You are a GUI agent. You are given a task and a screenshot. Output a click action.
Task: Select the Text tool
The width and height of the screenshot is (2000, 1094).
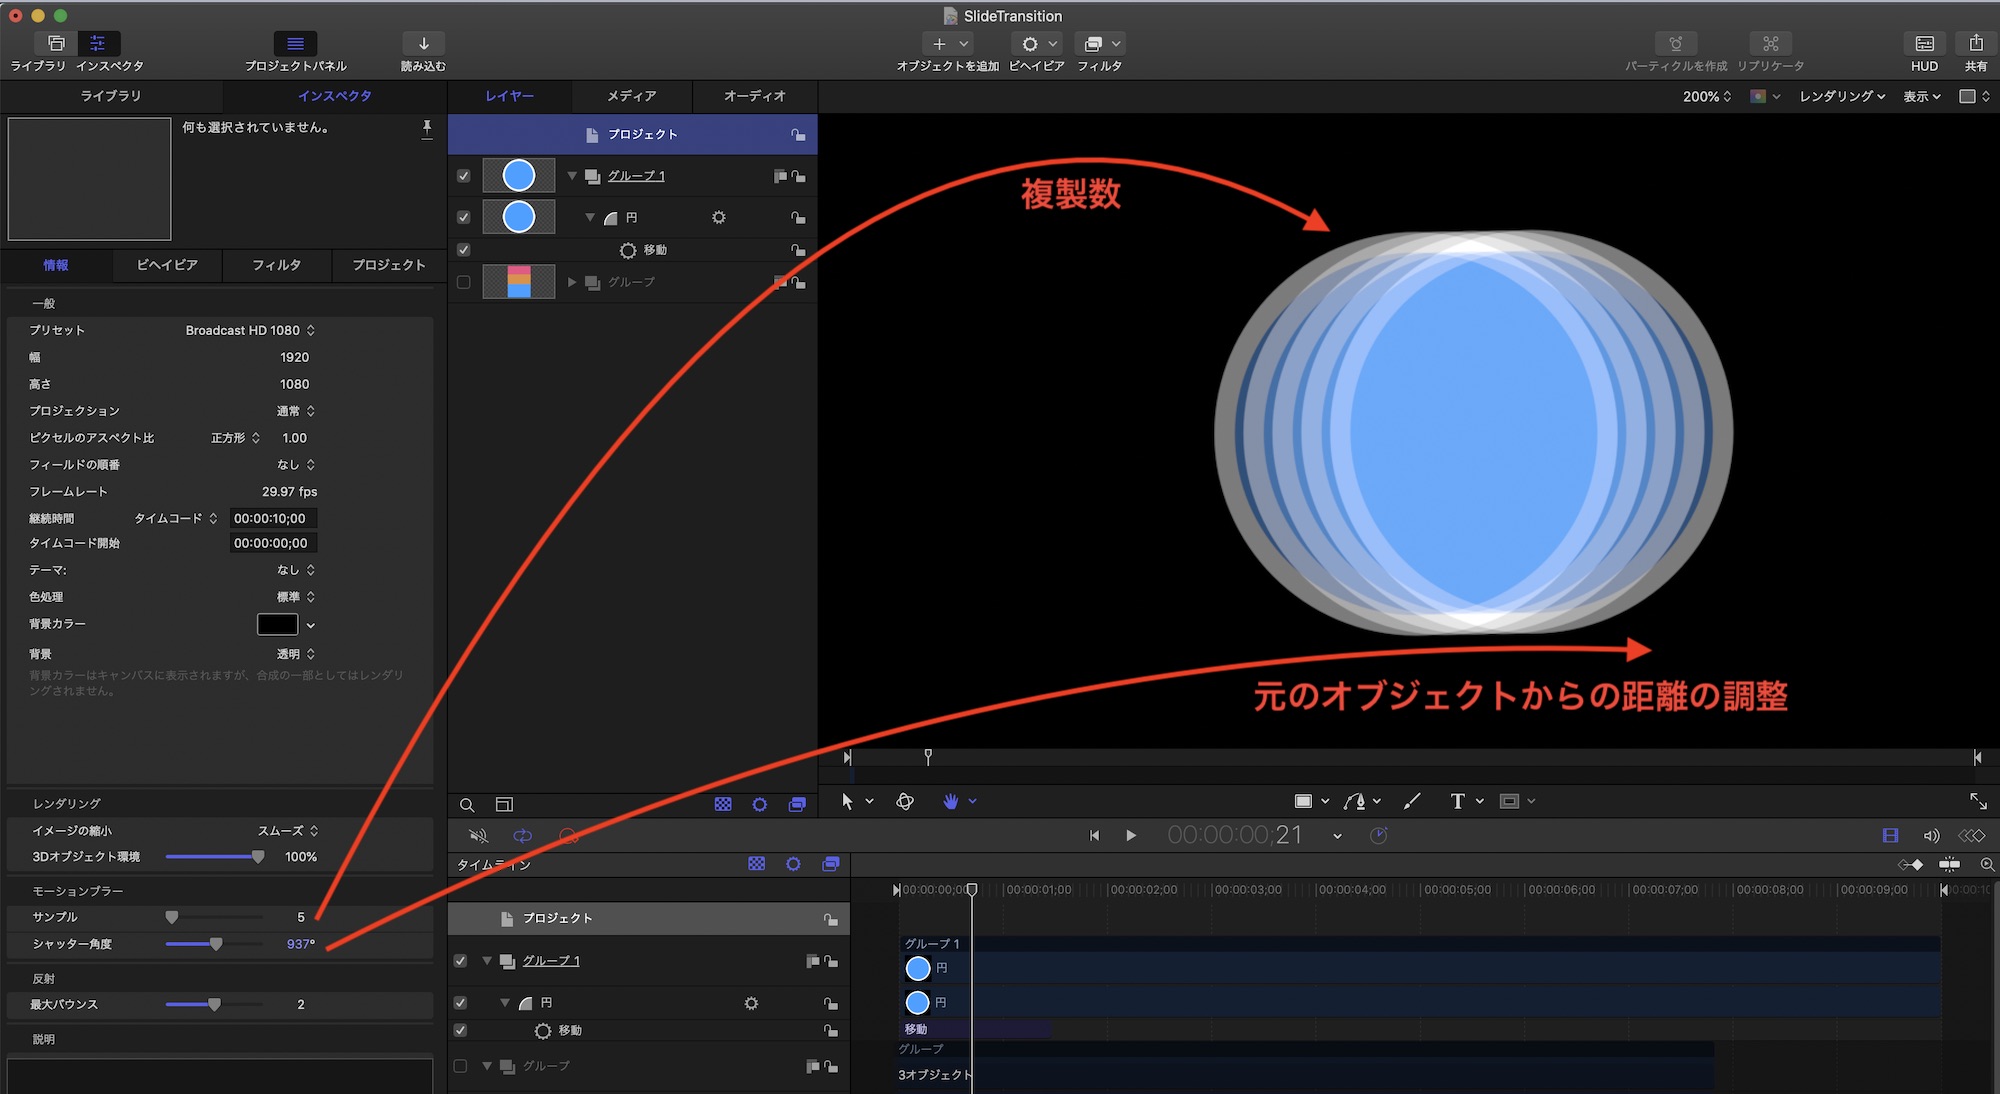coord(1457,801)
